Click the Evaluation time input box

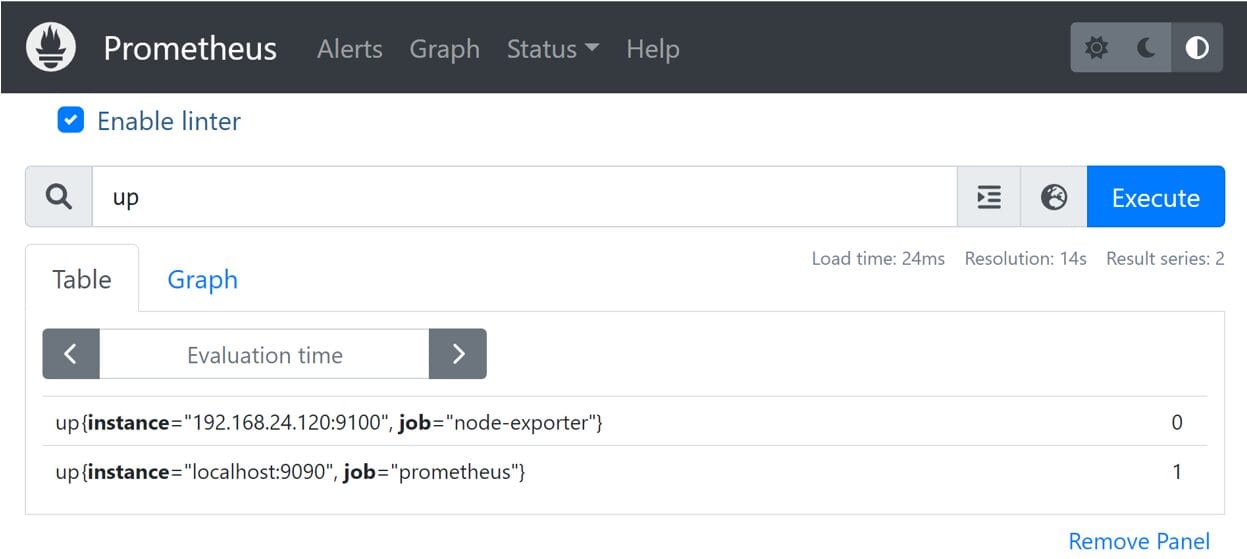264,354
